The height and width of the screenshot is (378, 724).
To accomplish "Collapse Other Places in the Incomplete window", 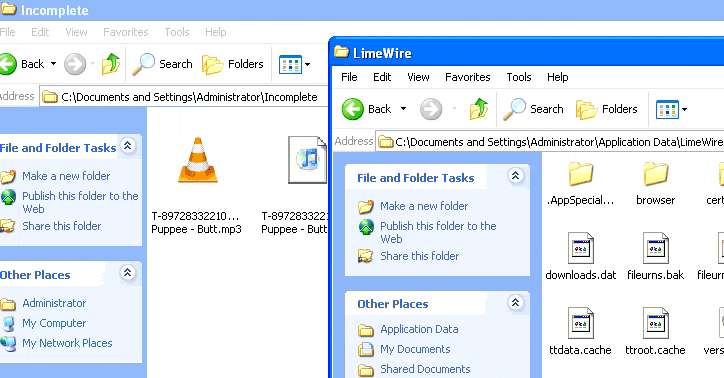I will click(128, 273).
